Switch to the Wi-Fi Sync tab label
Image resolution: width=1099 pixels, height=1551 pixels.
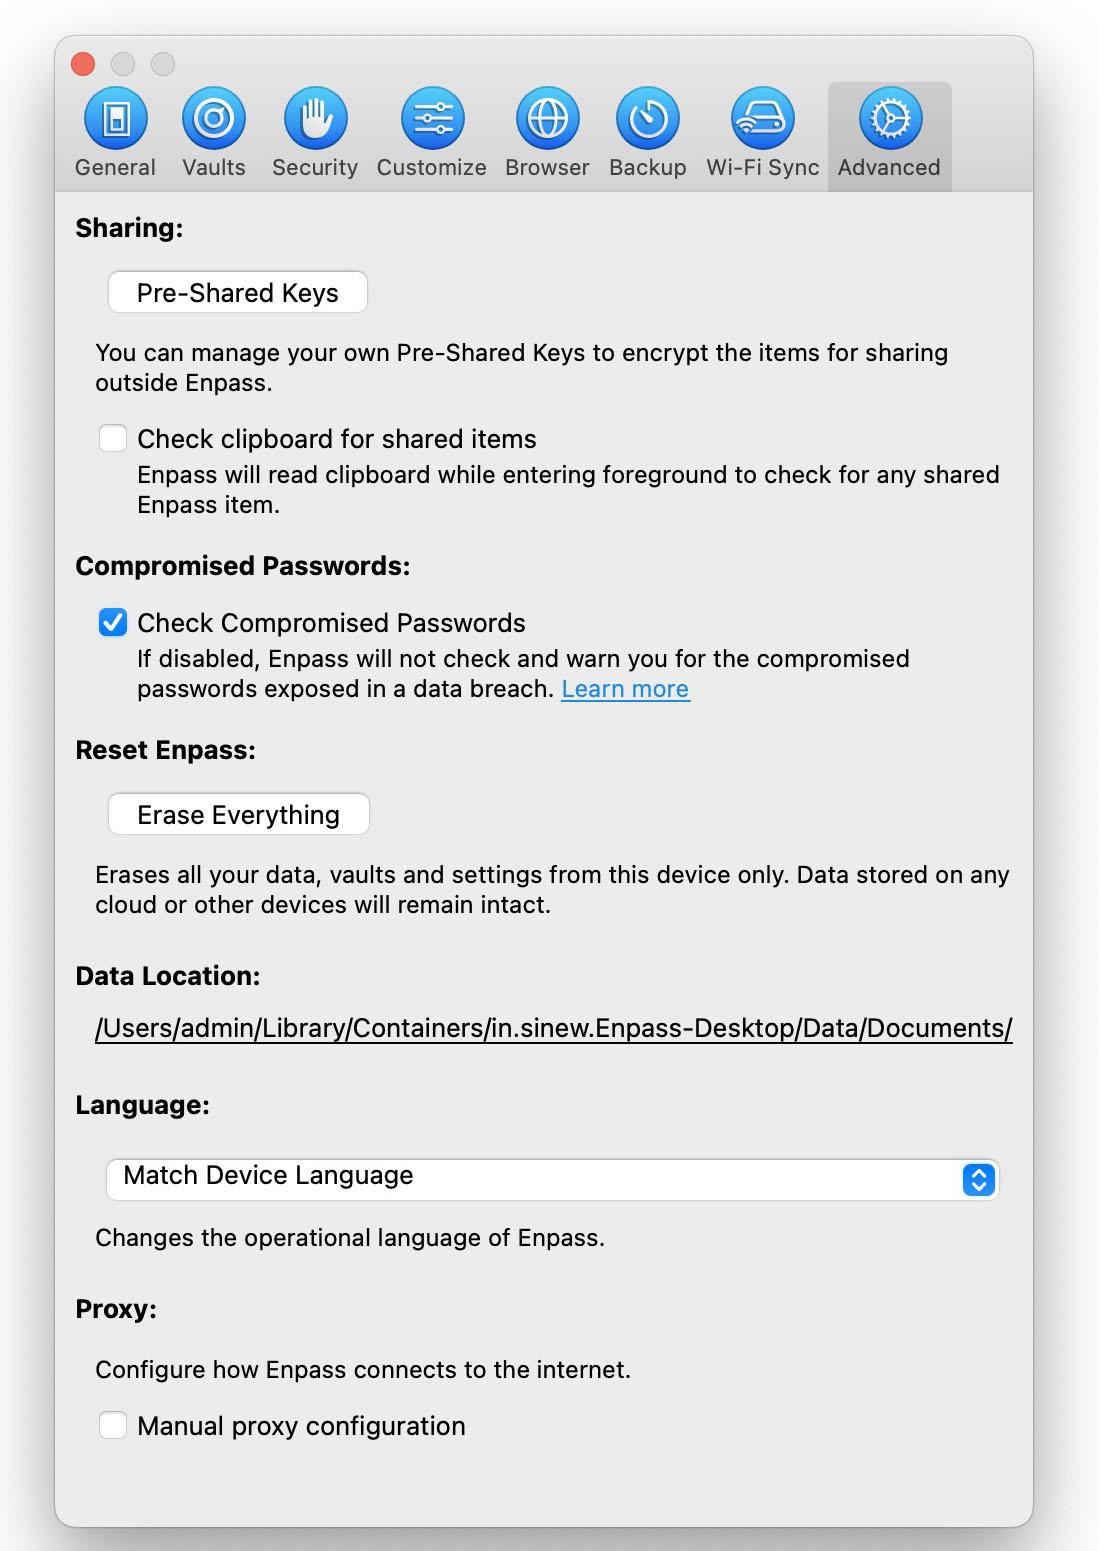coord(763,167)
